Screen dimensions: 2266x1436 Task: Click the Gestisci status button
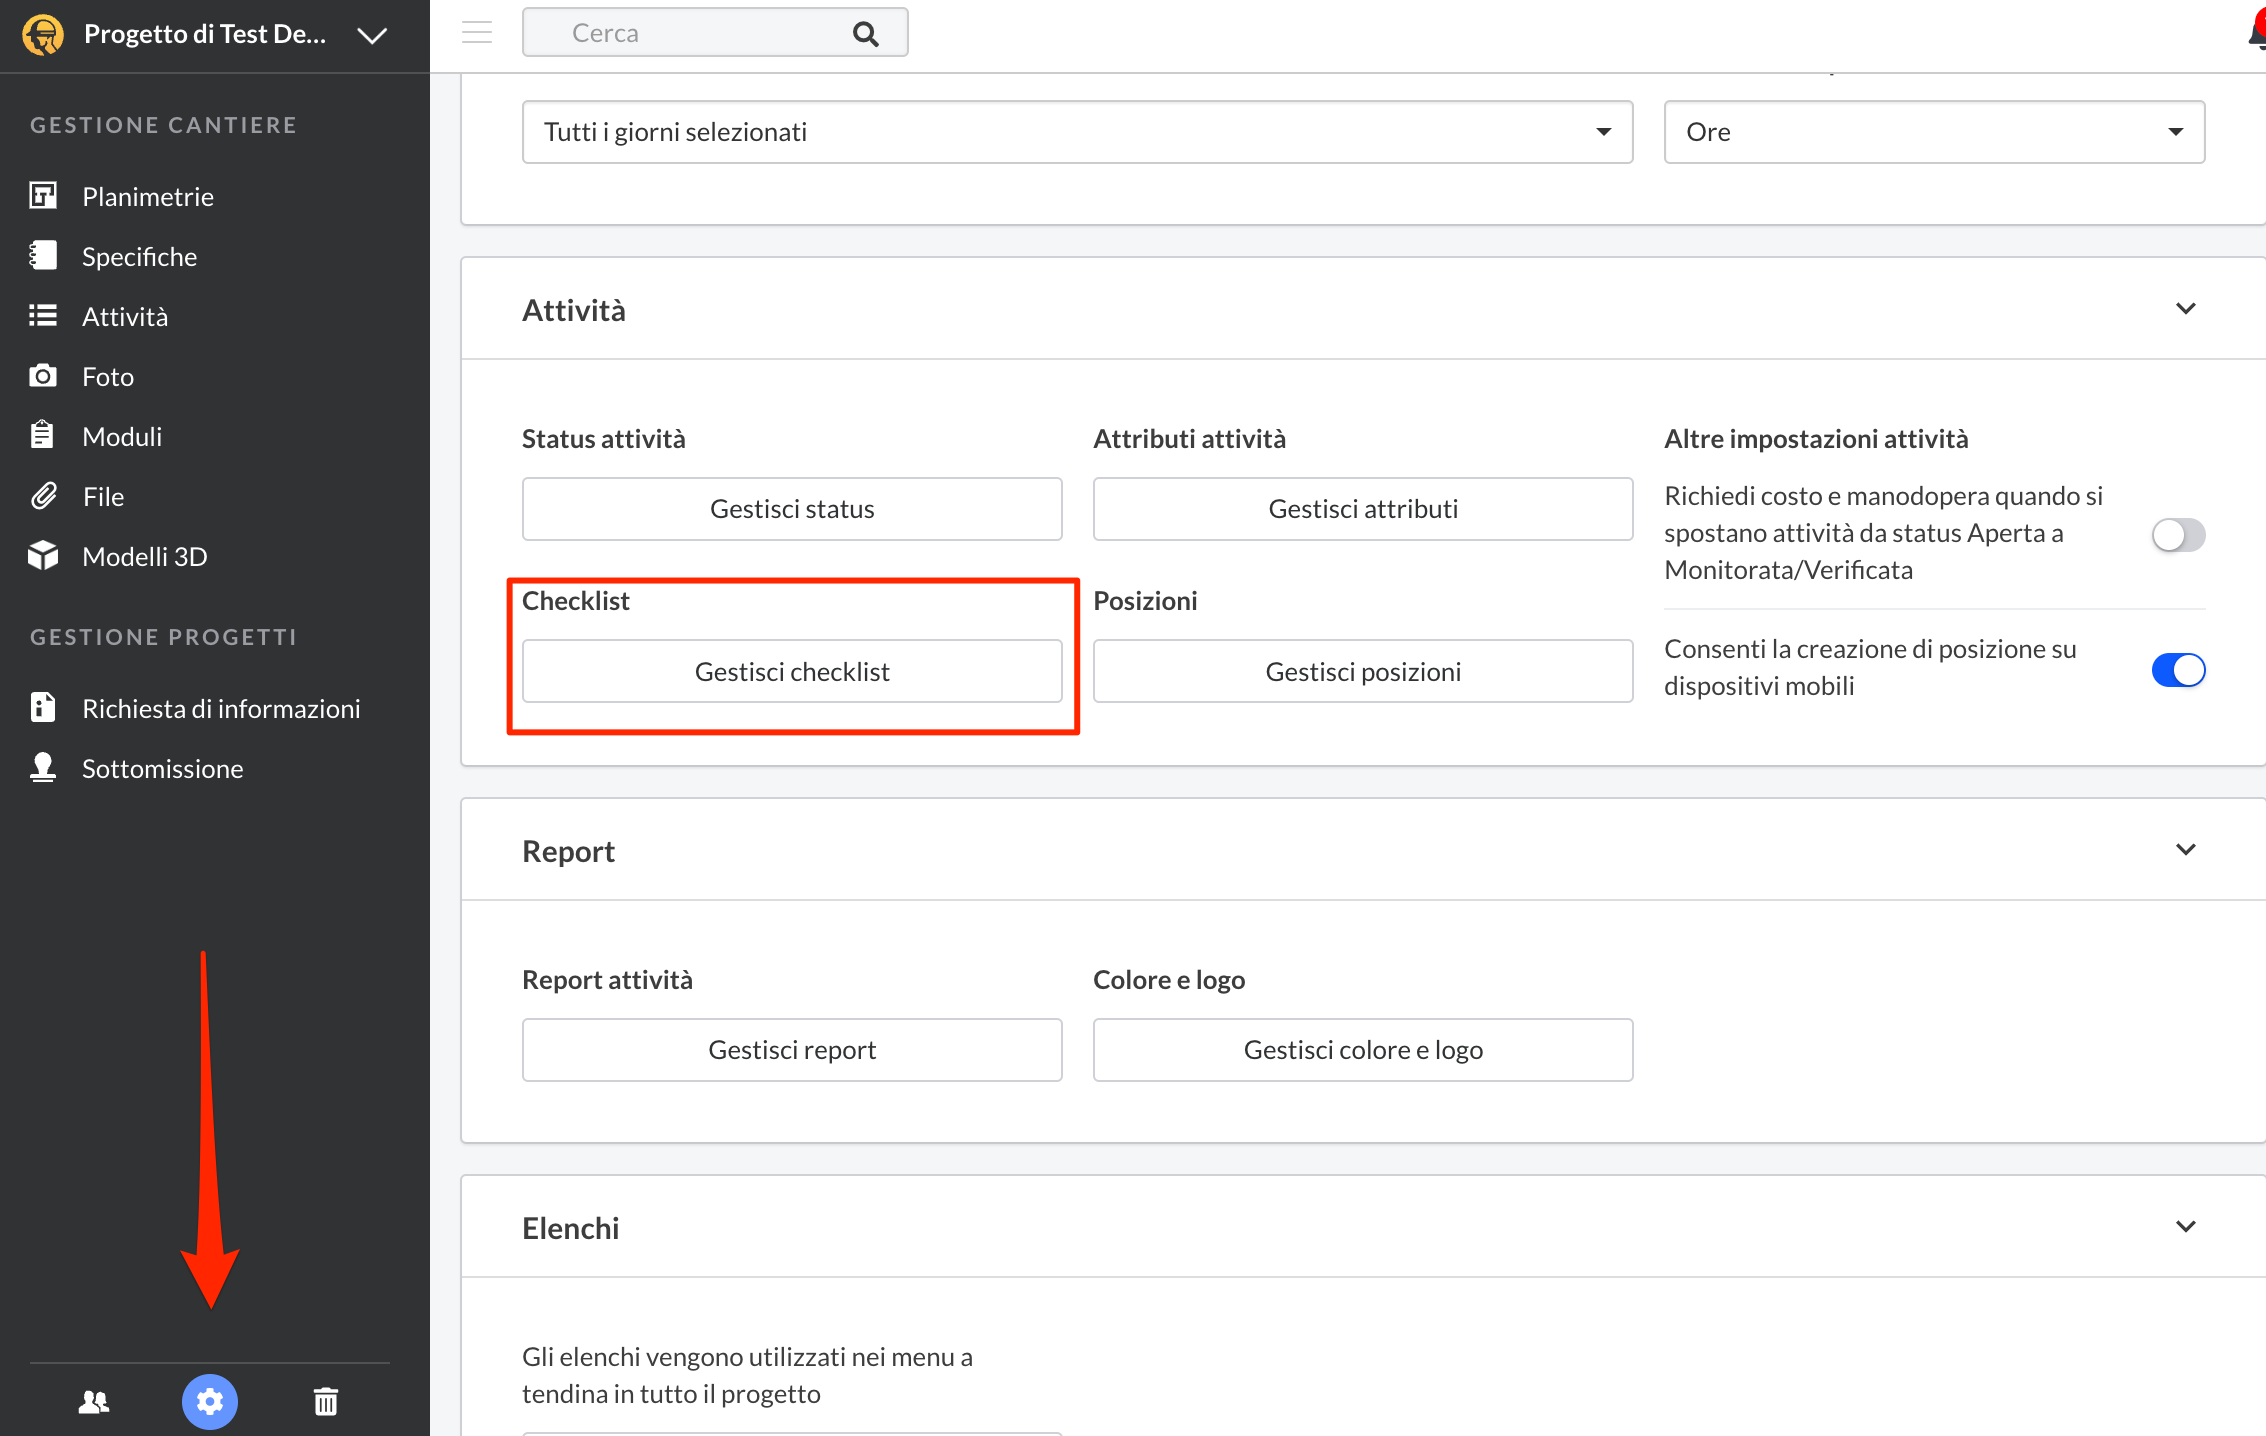[792, 509]
